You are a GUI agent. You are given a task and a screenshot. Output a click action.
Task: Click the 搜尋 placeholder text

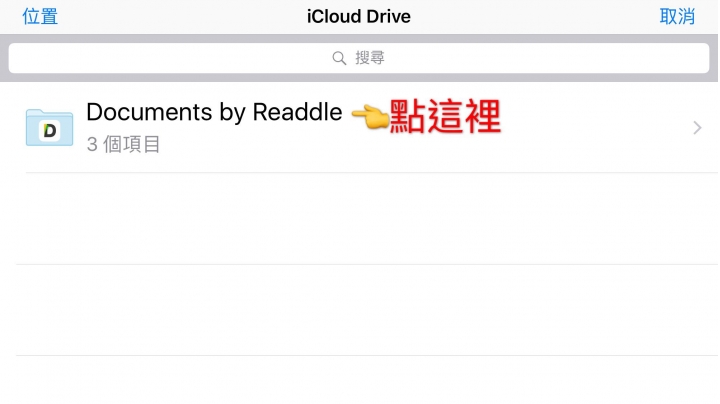(370, 58)
